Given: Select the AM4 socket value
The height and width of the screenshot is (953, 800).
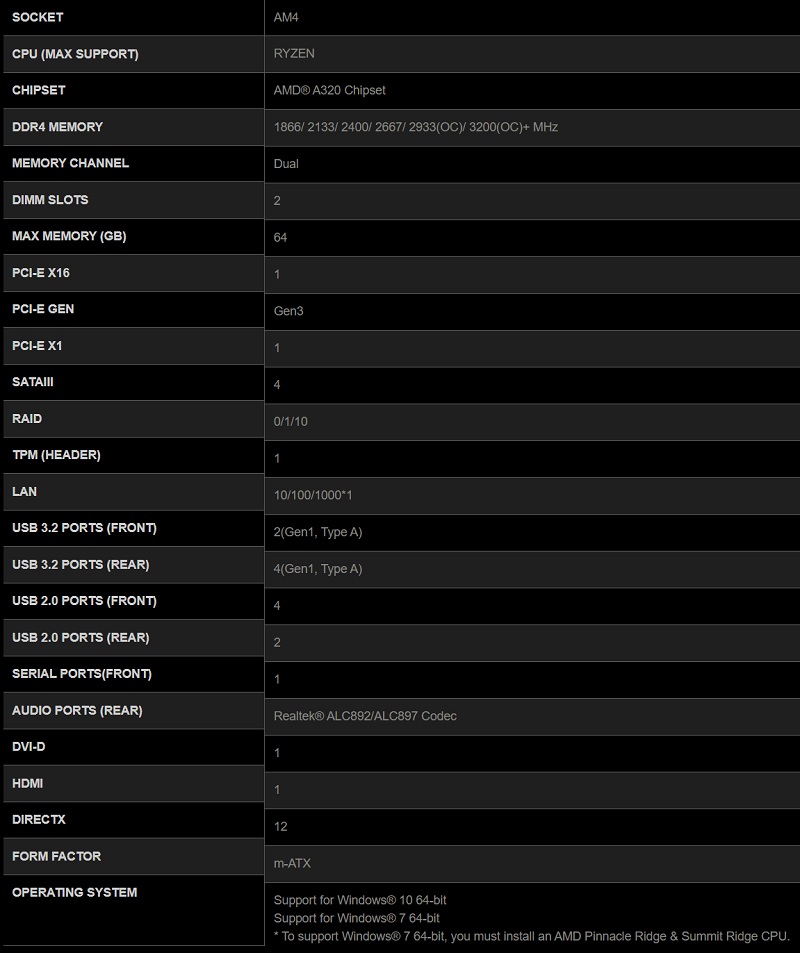Looking at the screenshot, I should (x=287, y=18).
